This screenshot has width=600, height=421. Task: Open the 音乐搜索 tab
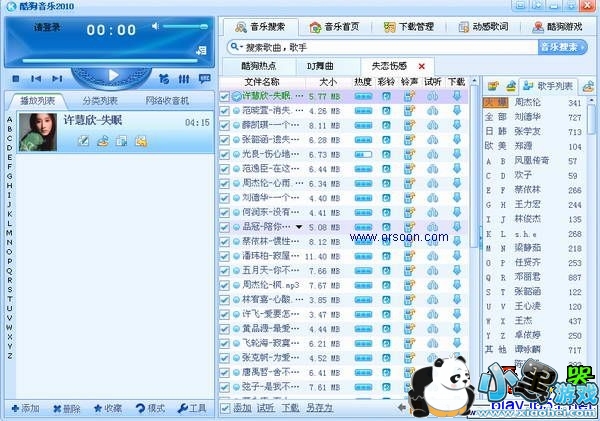[261, 27]
